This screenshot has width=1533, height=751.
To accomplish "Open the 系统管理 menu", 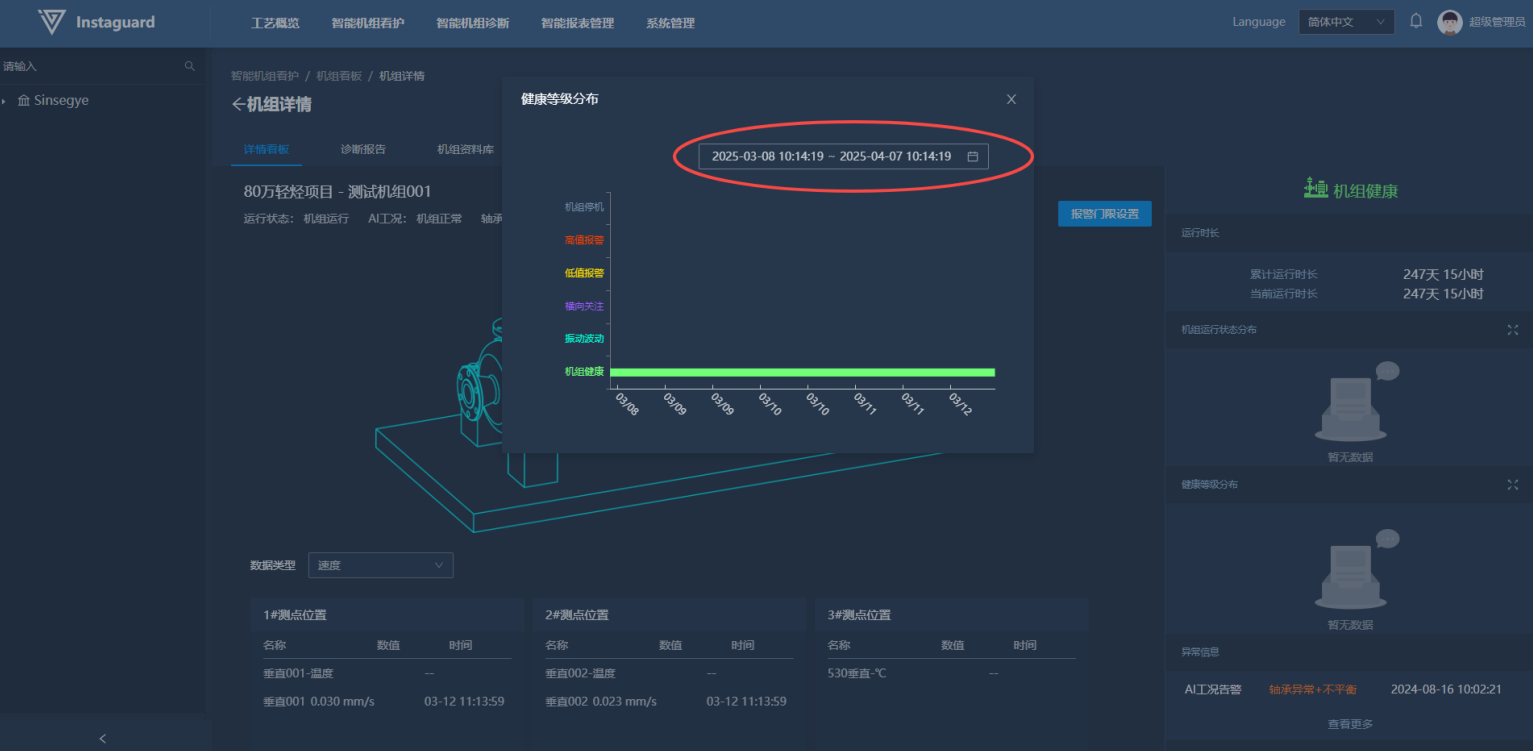I will [670, 23].
